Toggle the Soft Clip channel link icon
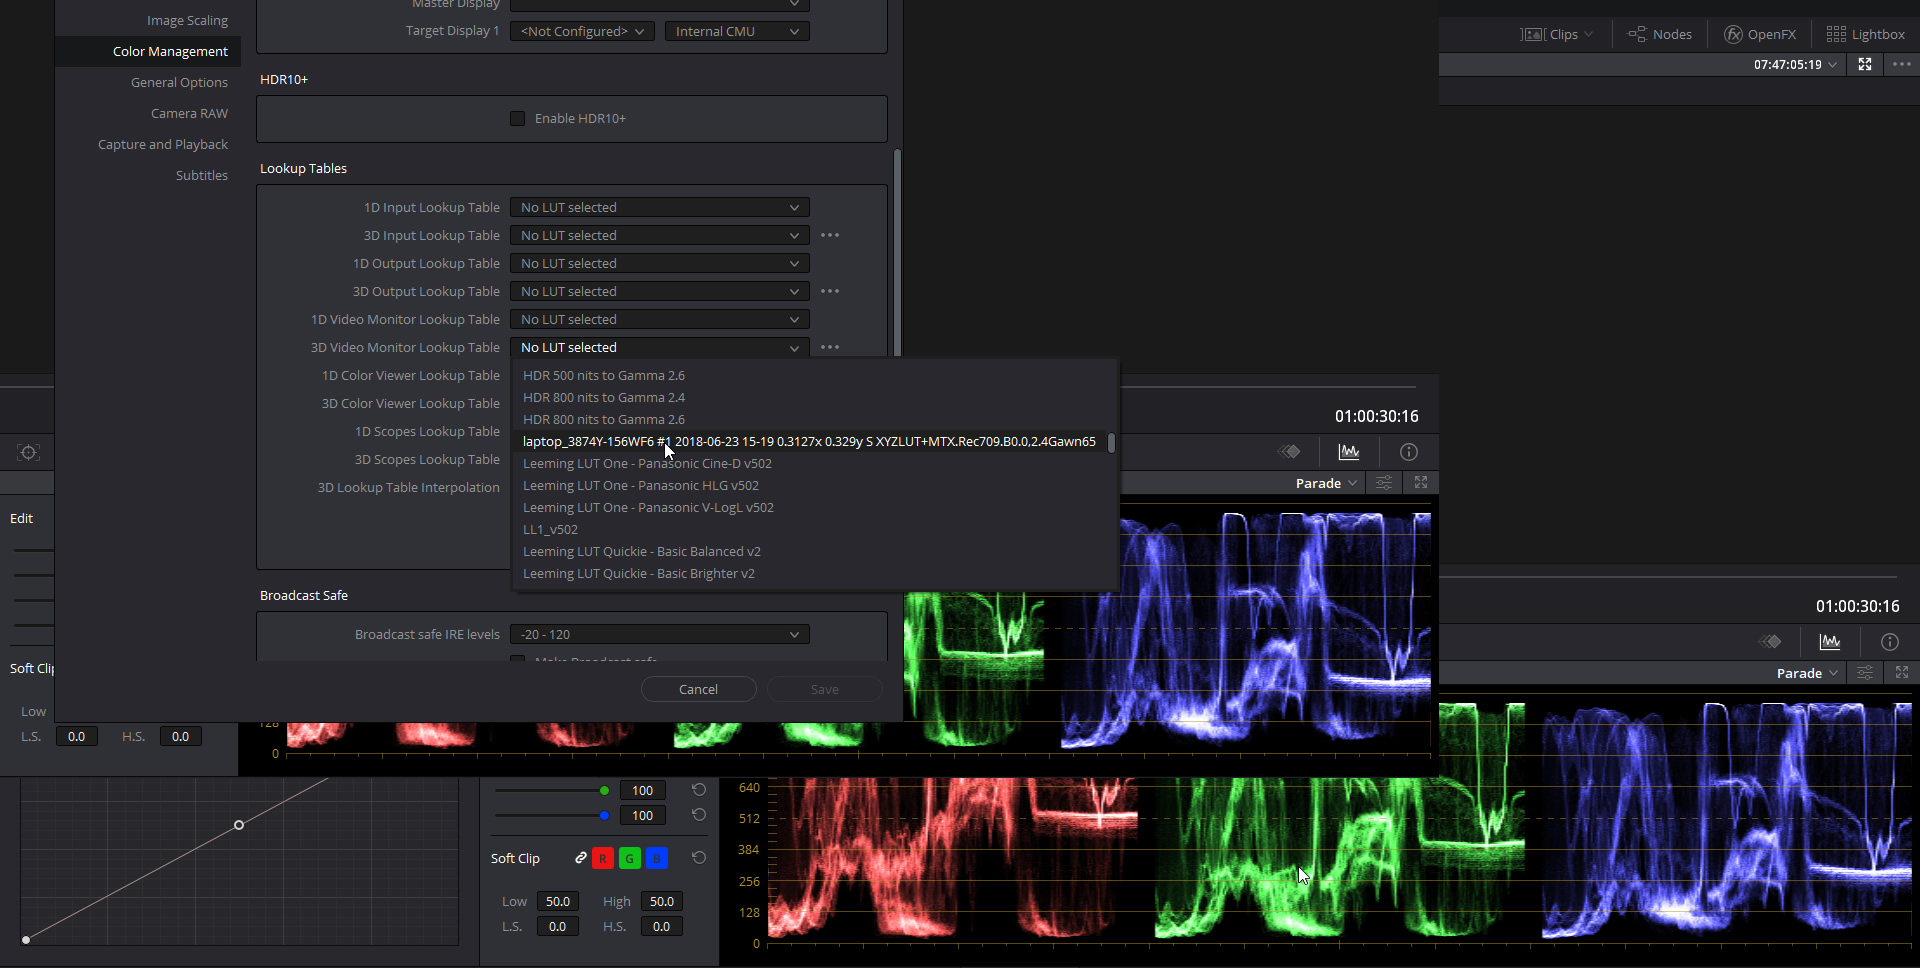This screenshot has width=1920, height=968. point(581,858)
